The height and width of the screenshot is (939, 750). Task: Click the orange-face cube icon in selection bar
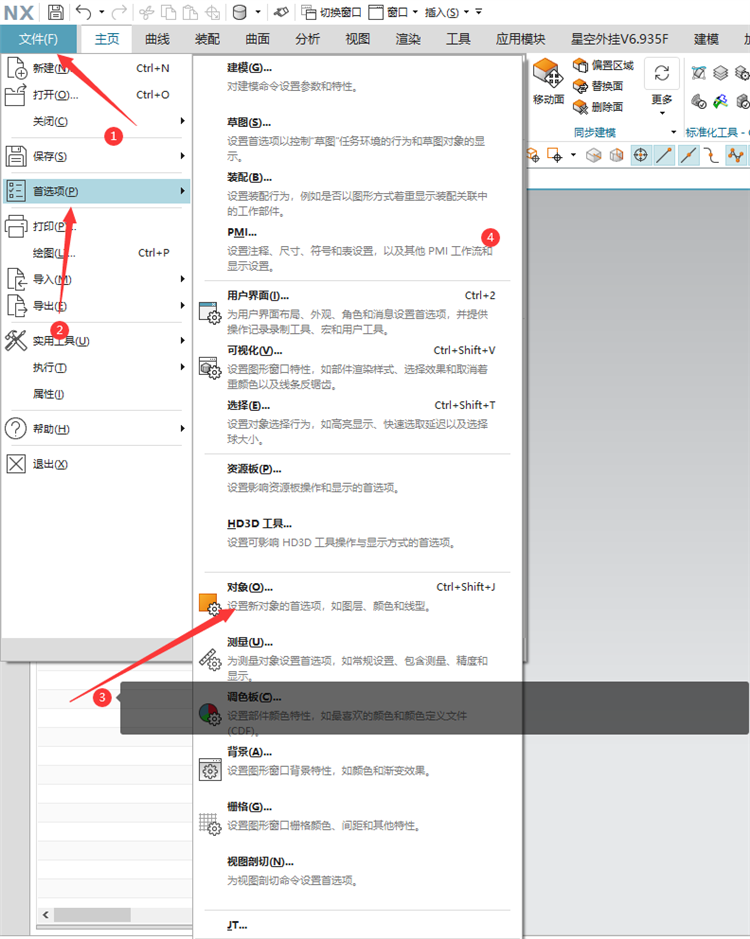click(616, 156)
